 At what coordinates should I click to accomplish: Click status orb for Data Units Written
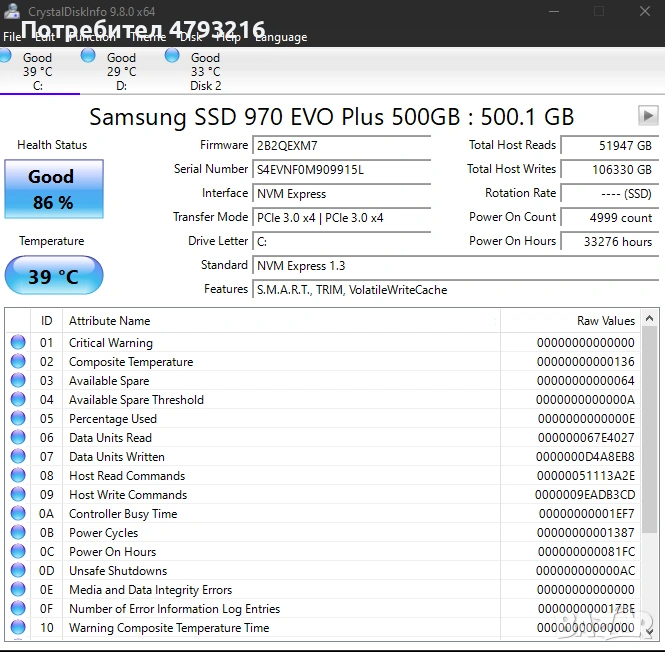point(18,457)
